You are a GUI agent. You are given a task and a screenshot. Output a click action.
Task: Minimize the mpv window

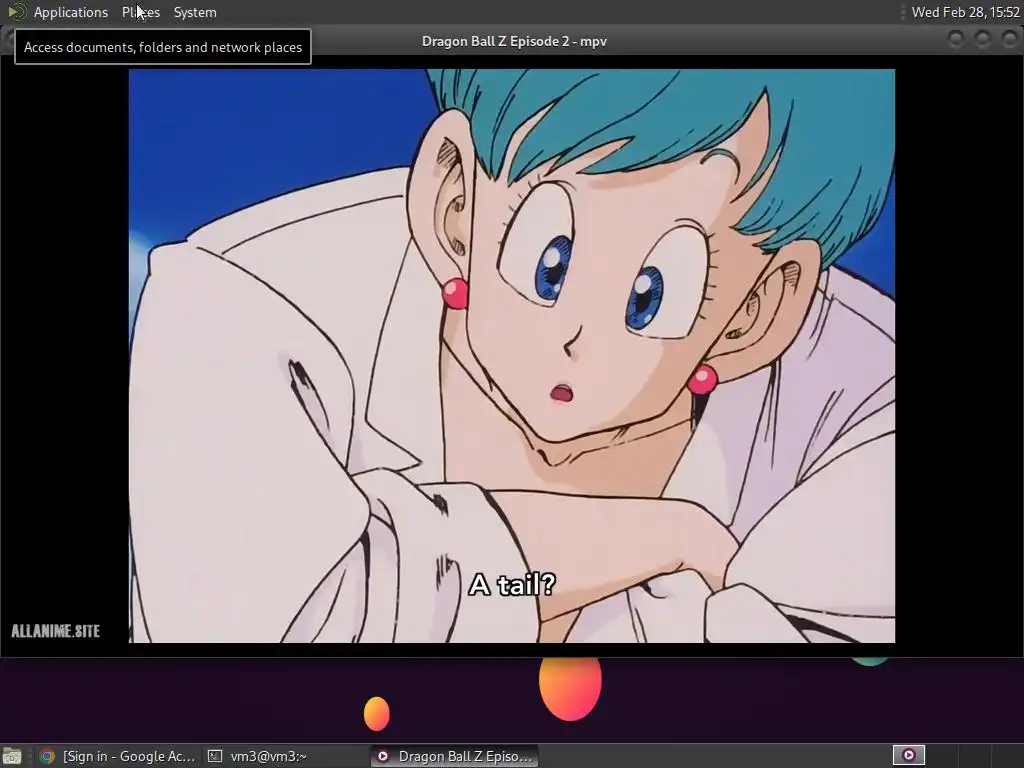[x=955, y=40]
